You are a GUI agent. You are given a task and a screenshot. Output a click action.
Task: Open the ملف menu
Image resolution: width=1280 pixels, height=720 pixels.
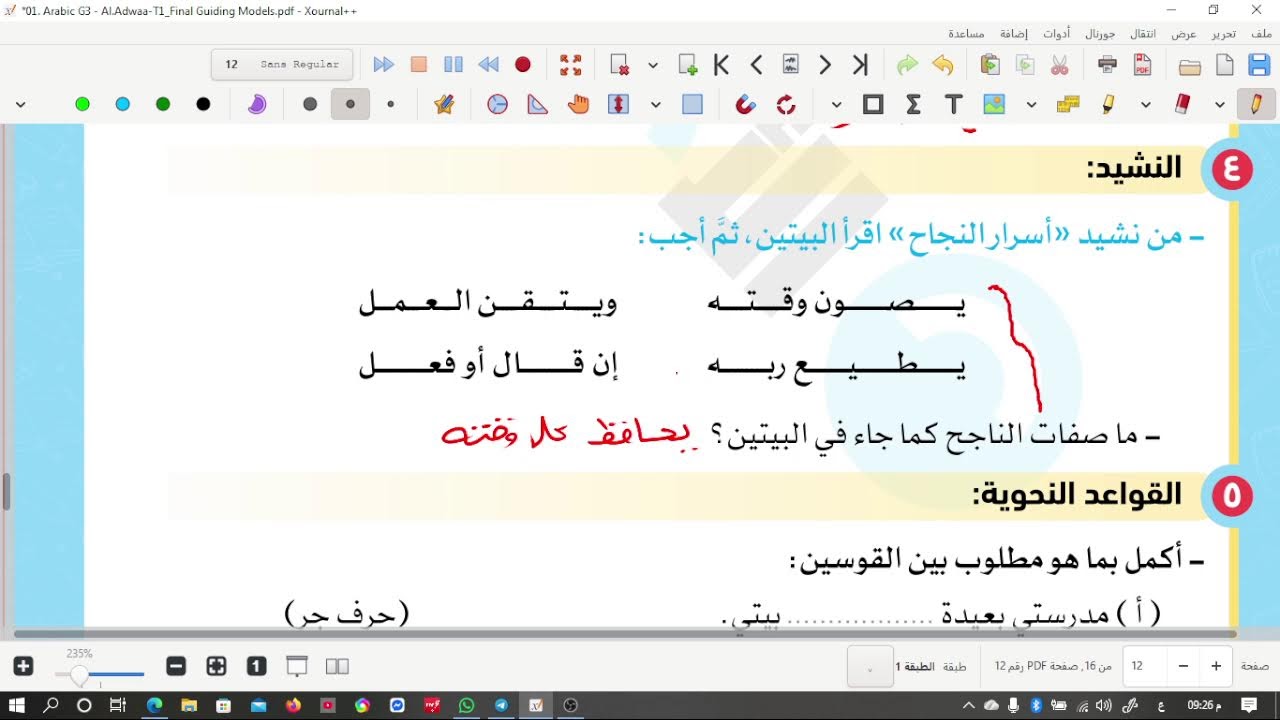(1261, 33)
